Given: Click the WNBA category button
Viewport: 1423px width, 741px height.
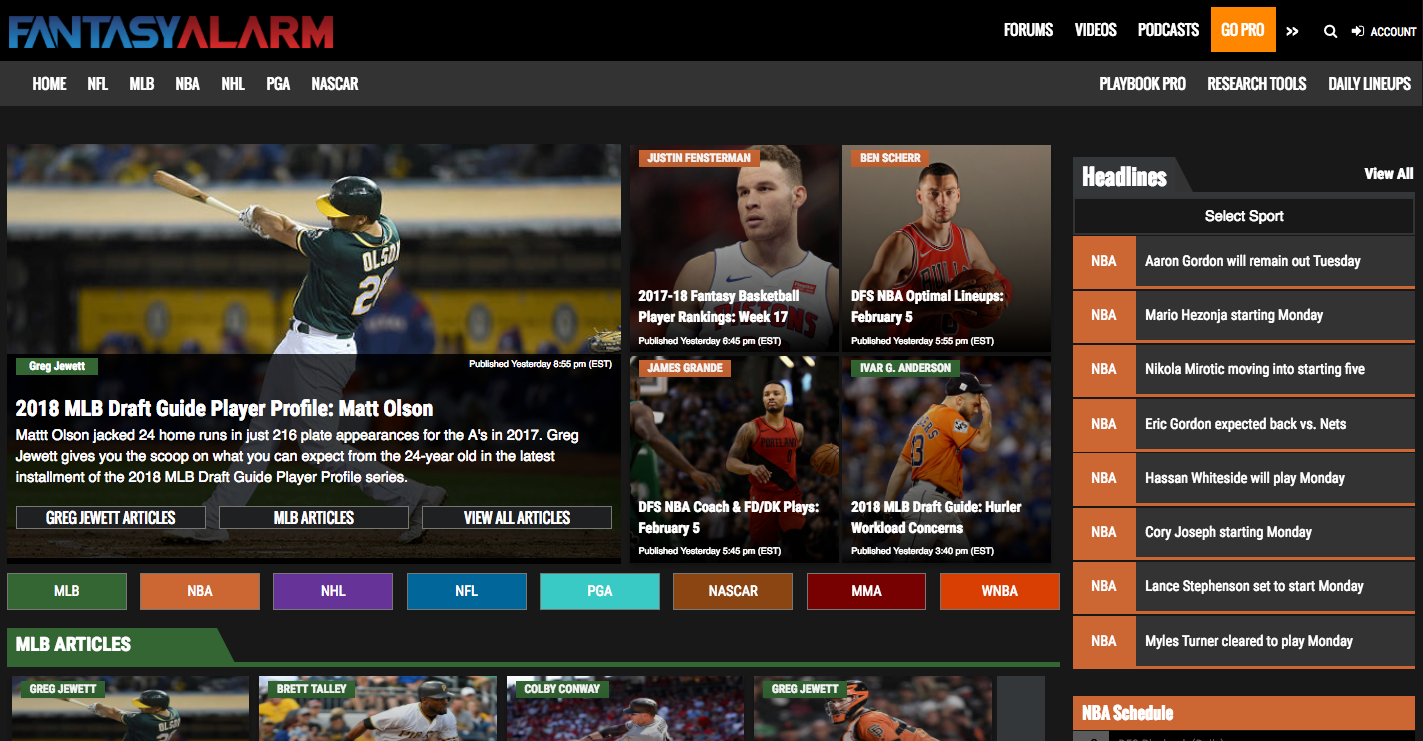Looking at the screenshot, I should (x=999, y=591).
